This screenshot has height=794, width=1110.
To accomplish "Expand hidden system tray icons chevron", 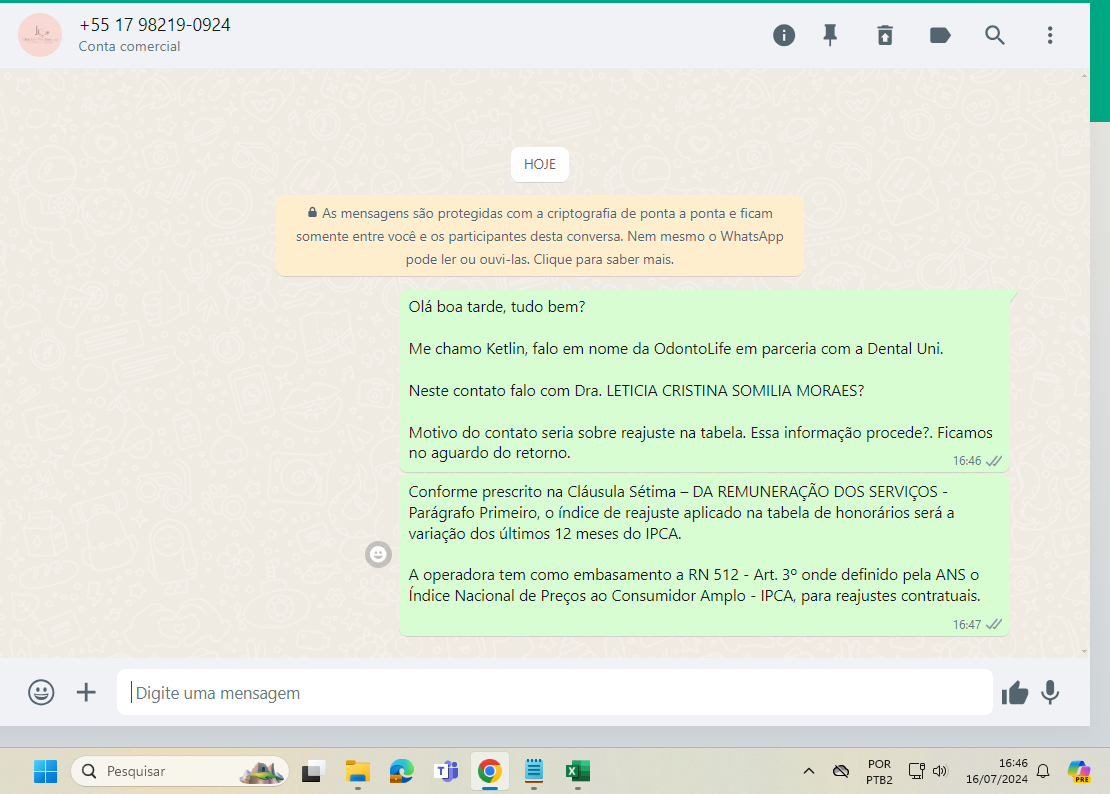I will 808,771.
